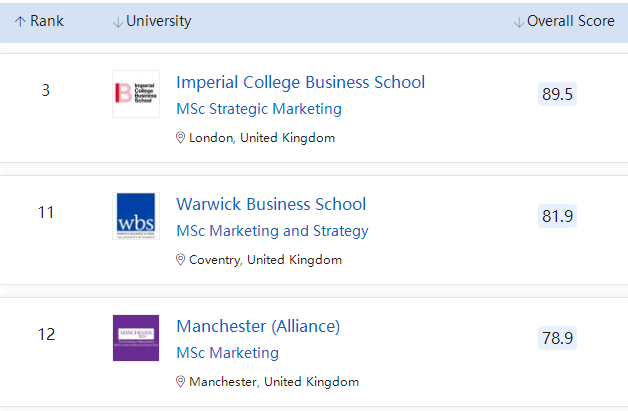This screenshot has height=411, width=628.
Task: Click the up arrow next to Rank
Action: point(20,22)
